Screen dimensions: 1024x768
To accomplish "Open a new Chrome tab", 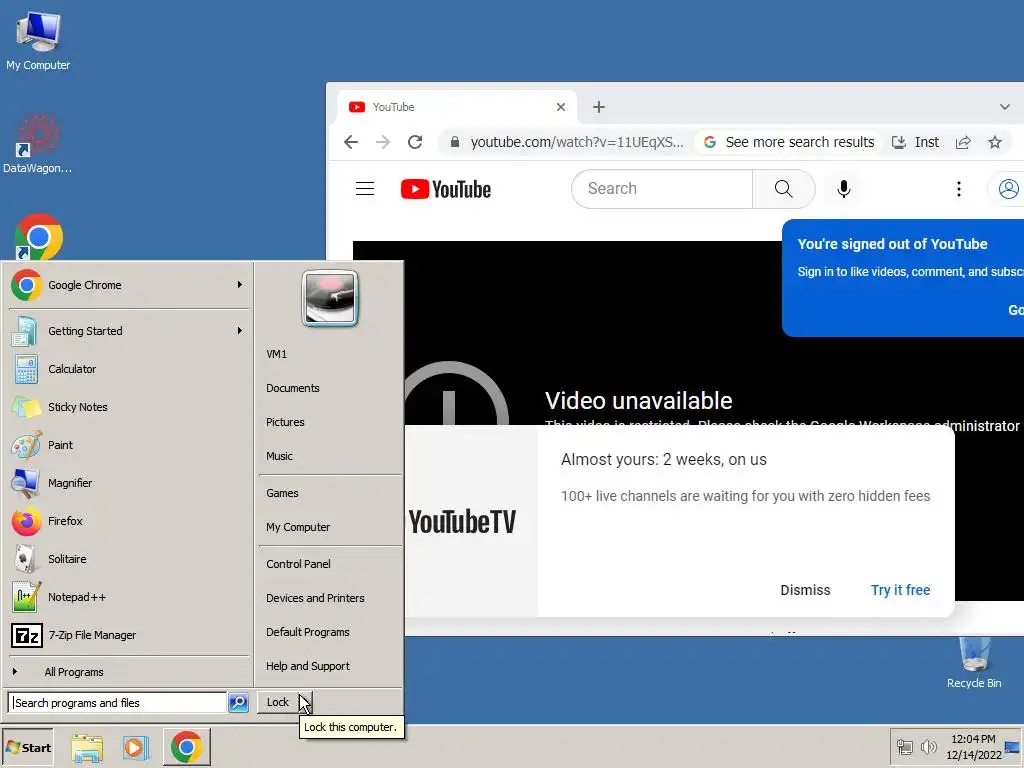I will pos(599,107).
